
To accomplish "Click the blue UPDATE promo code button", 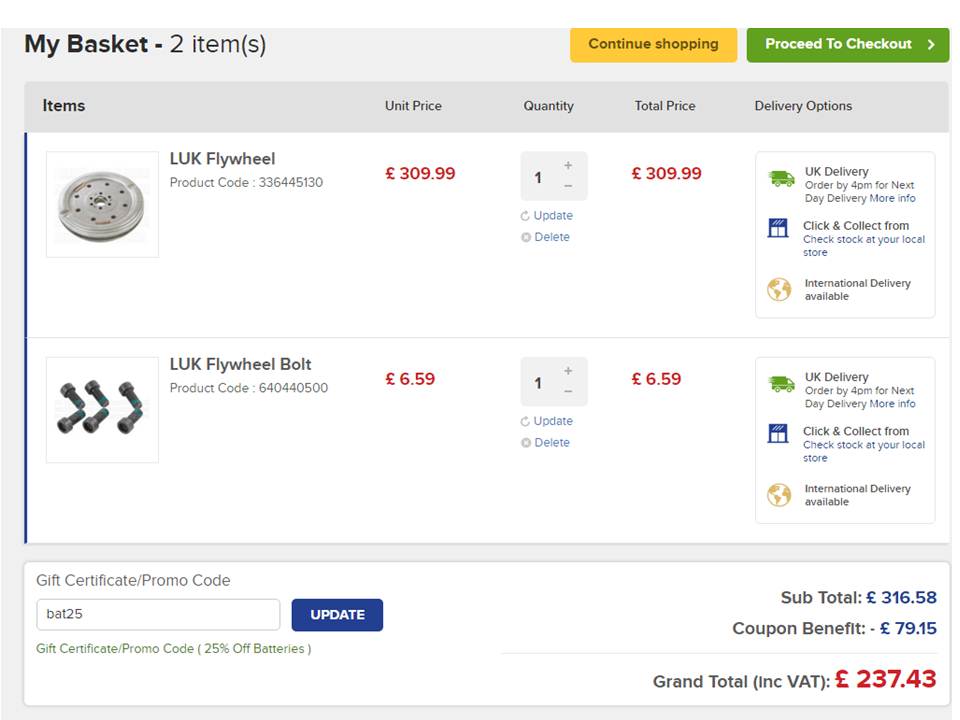I will point(337,615).
